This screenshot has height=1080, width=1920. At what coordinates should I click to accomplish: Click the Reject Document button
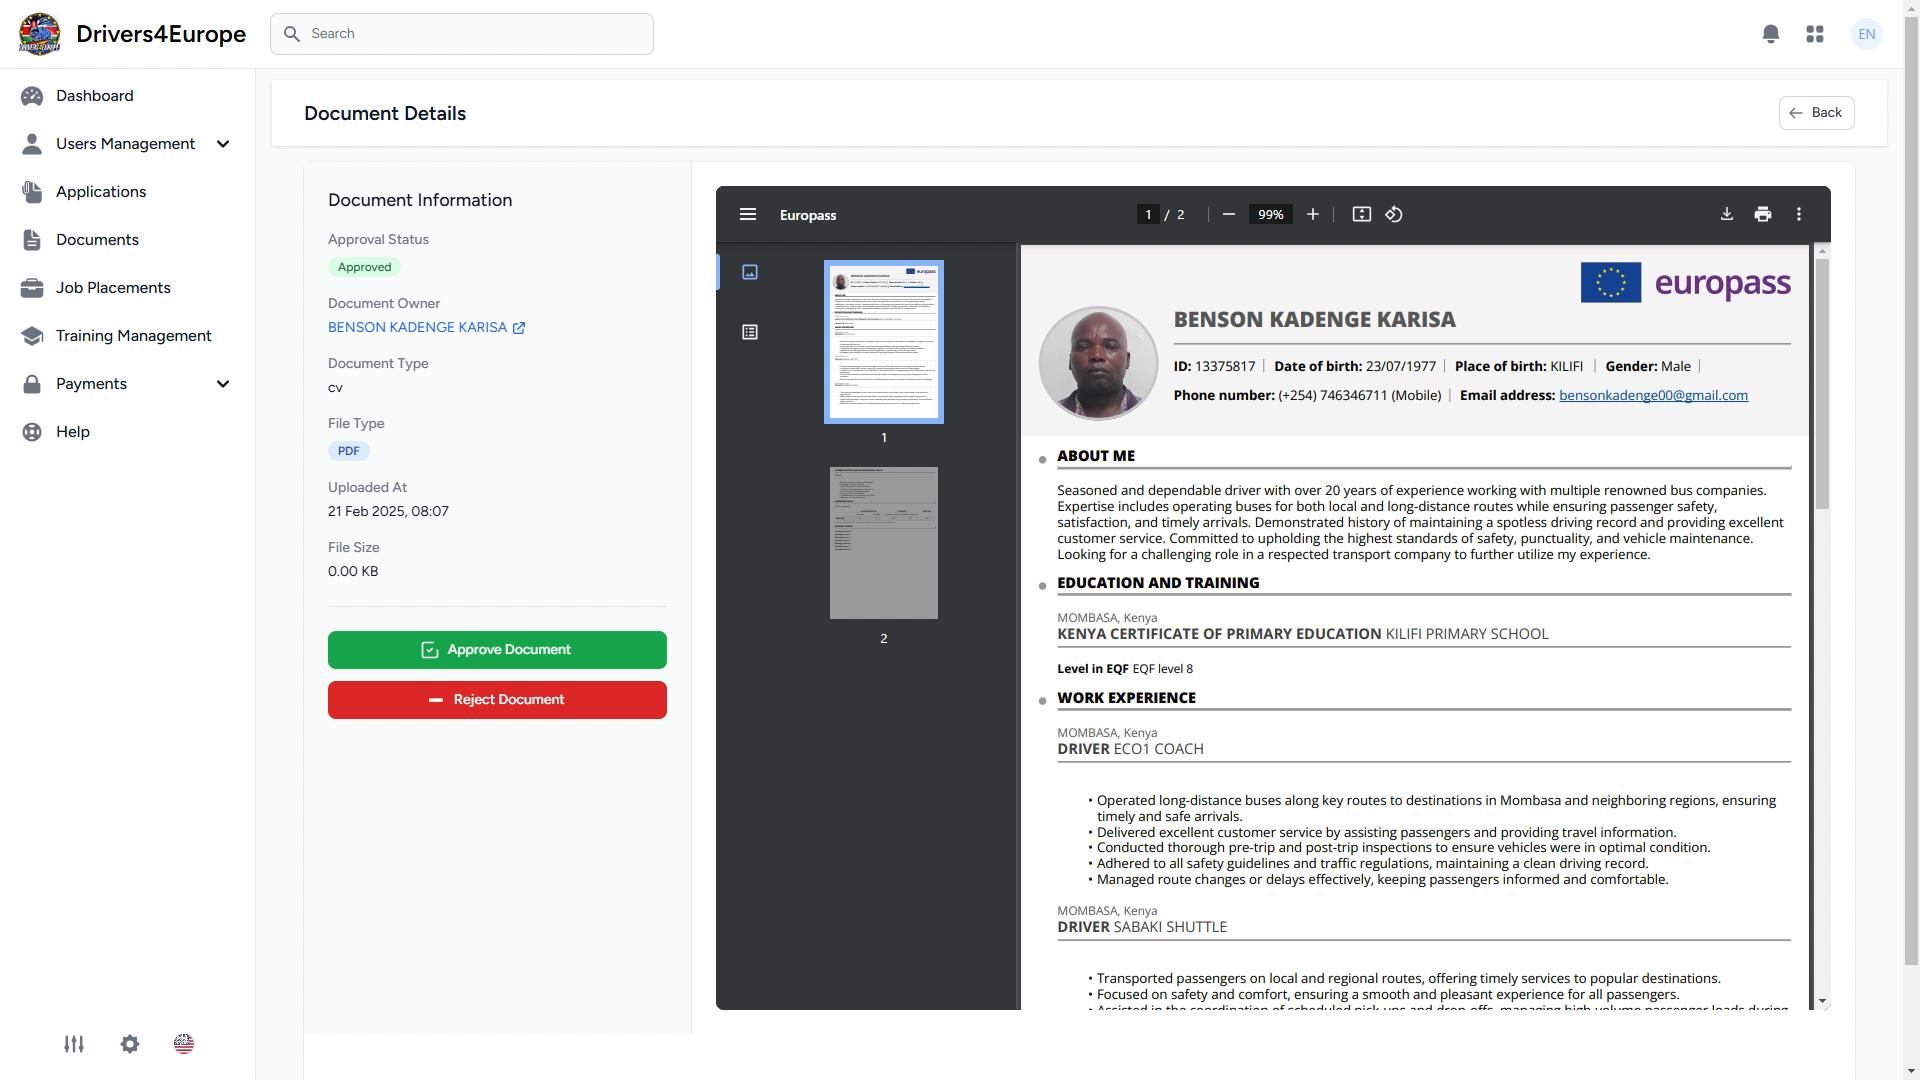point(497,700)
